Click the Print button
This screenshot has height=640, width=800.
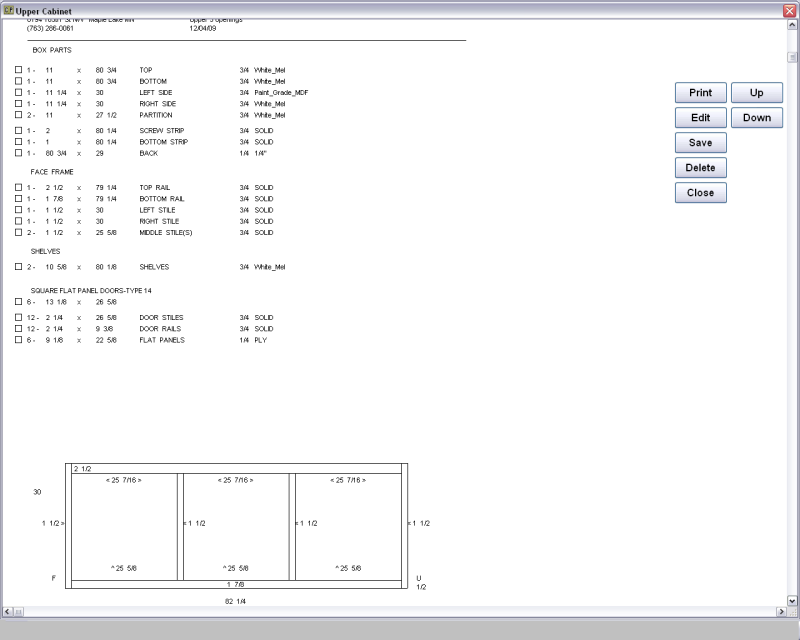pyautogui.click(x=701, y=93)
